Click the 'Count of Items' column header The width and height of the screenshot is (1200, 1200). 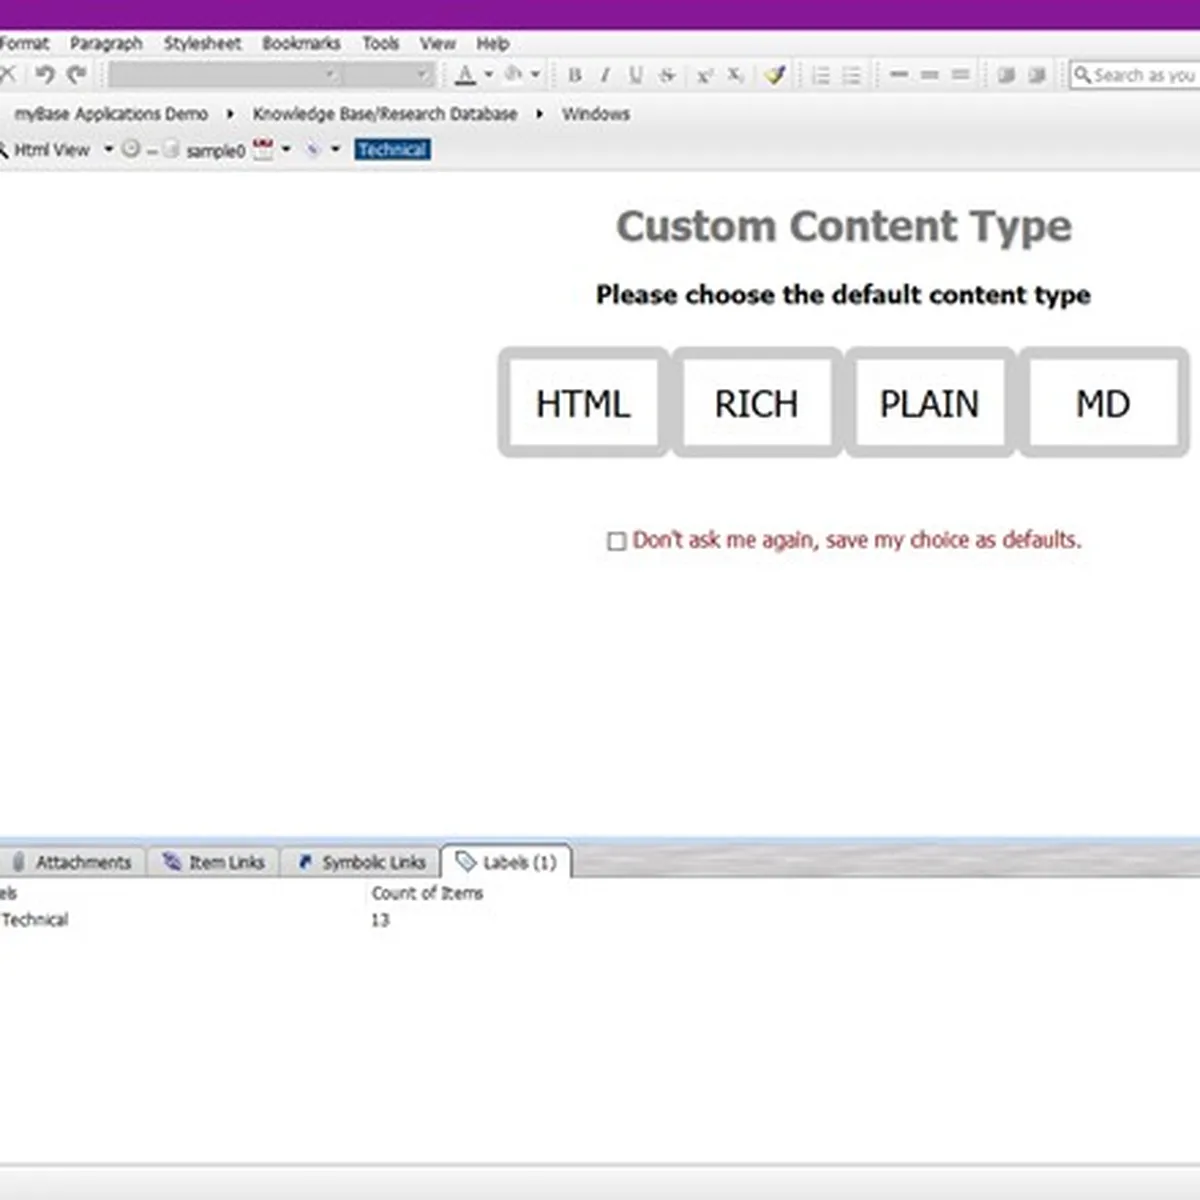click(427, 893)
